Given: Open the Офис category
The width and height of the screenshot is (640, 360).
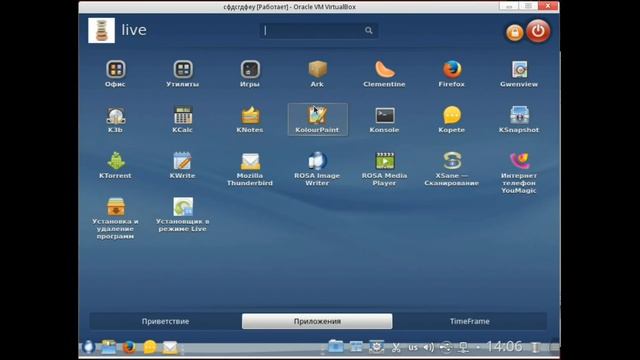Looking at the screenshot, I should (x=116, y=74).
